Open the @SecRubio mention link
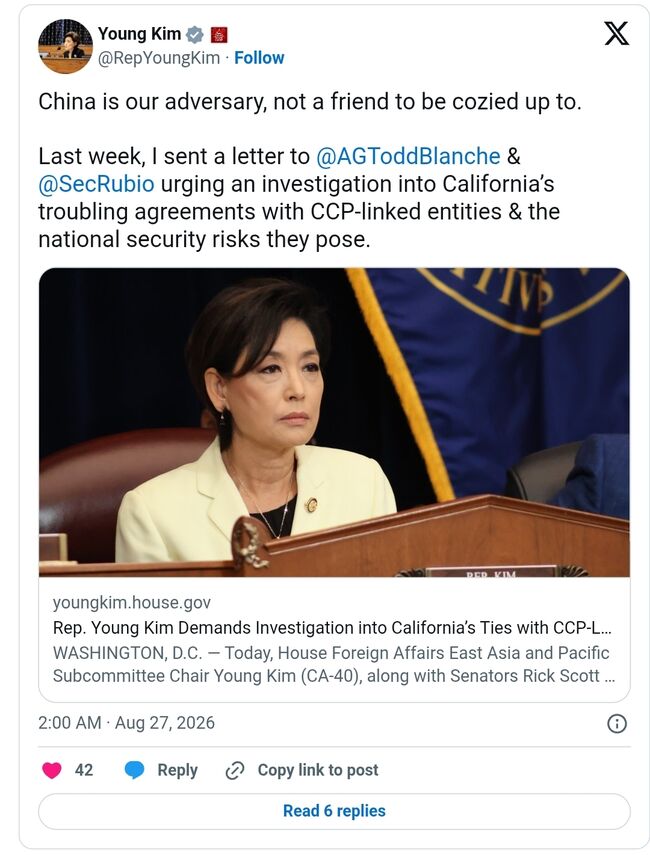This screenshot has height=855, width=650. coord(96,184)
